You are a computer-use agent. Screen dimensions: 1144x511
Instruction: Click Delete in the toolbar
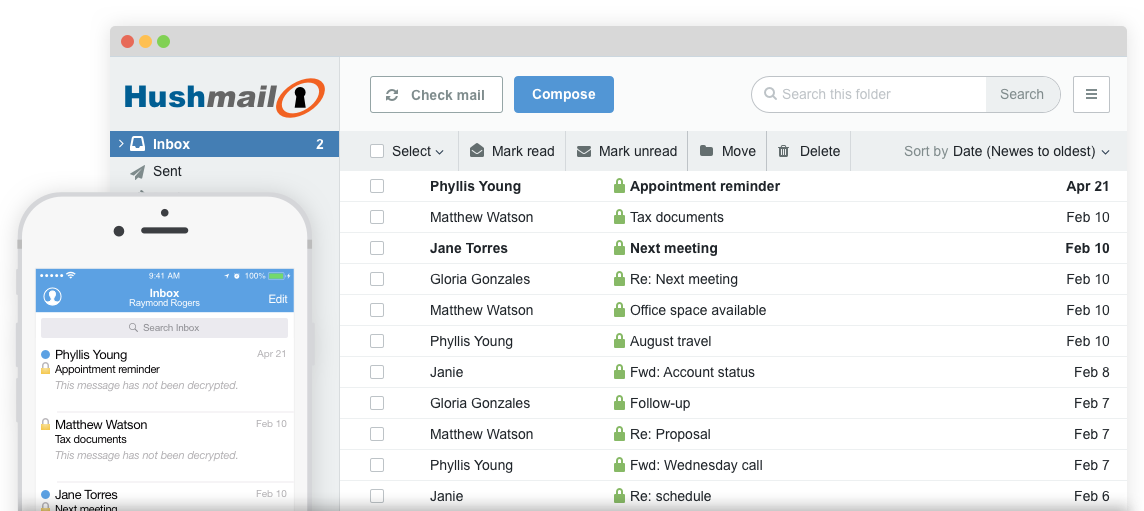click(808, 151)
